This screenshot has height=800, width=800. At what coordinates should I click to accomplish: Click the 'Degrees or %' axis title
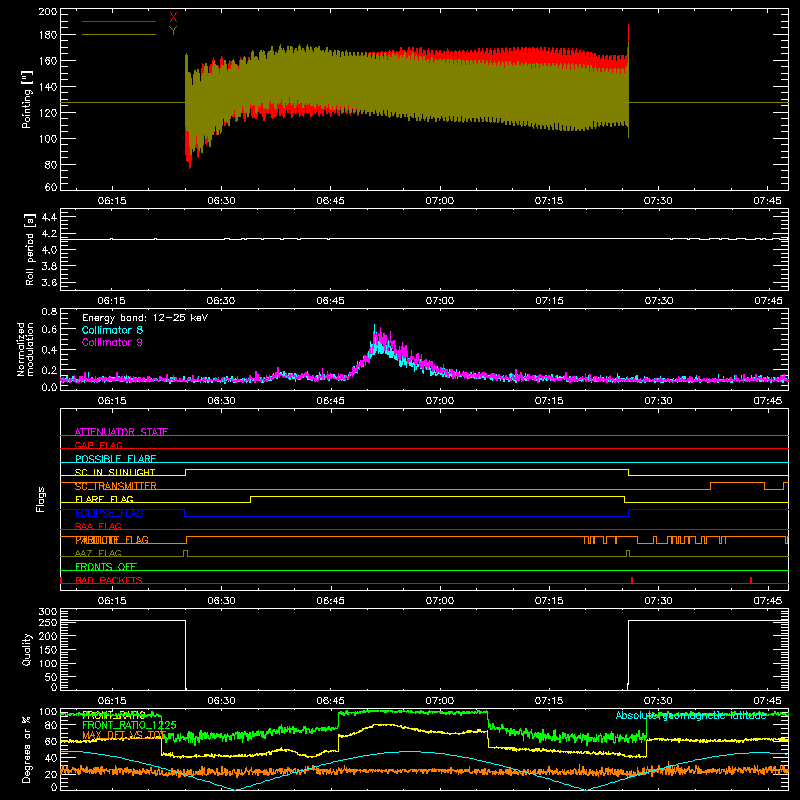[27, 749]
